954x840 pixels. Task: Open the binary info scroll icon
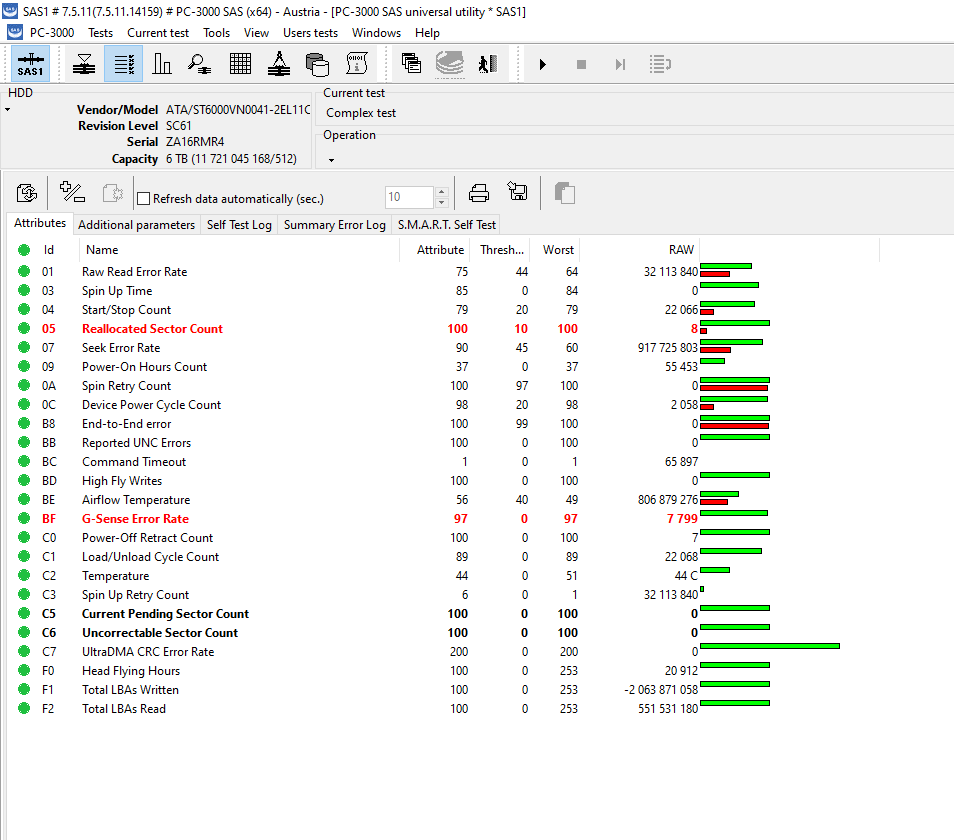[x=357, y=64]
